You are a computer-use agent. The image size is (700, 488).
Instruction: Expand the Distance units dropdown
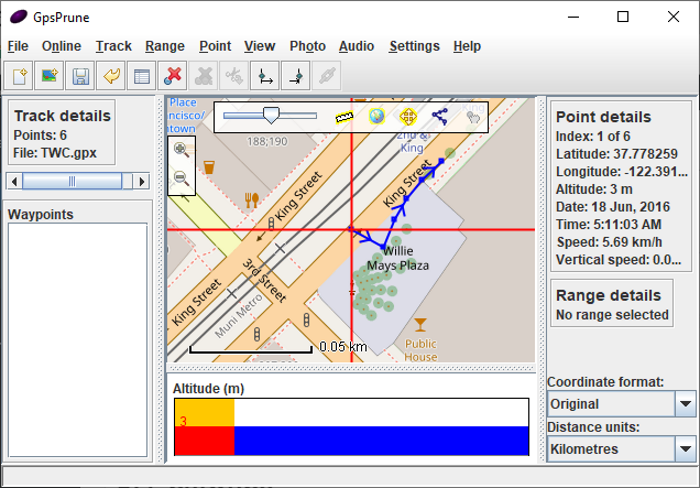[684, 449]
